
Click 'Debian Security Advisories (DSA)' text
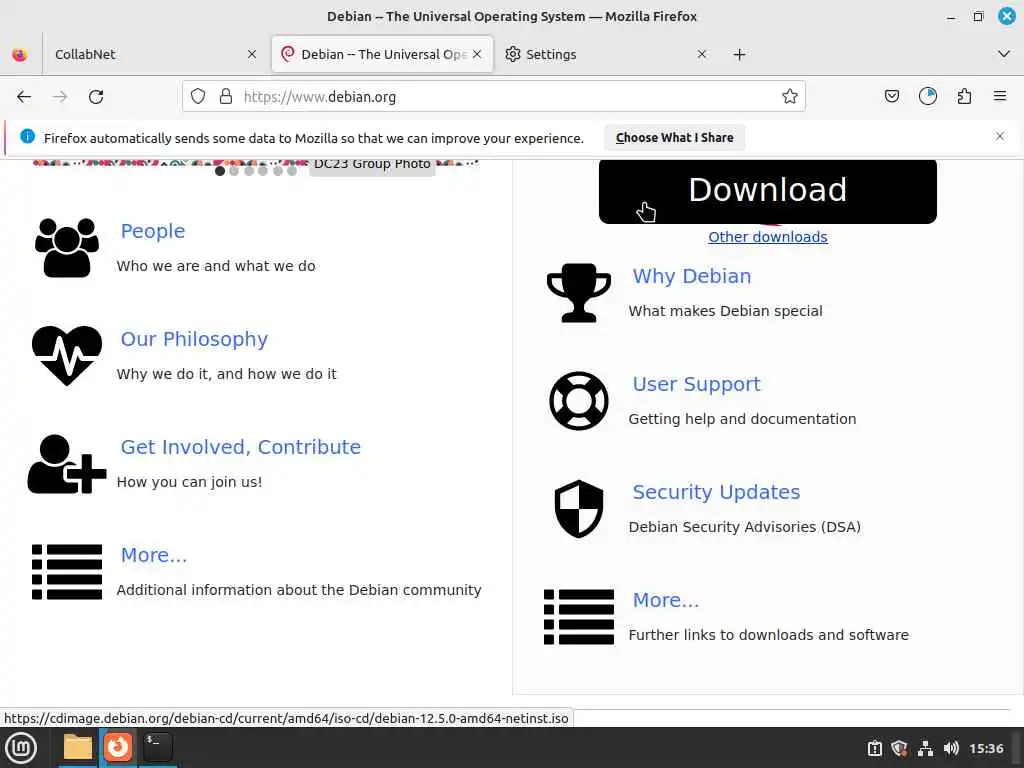point(744,527)
